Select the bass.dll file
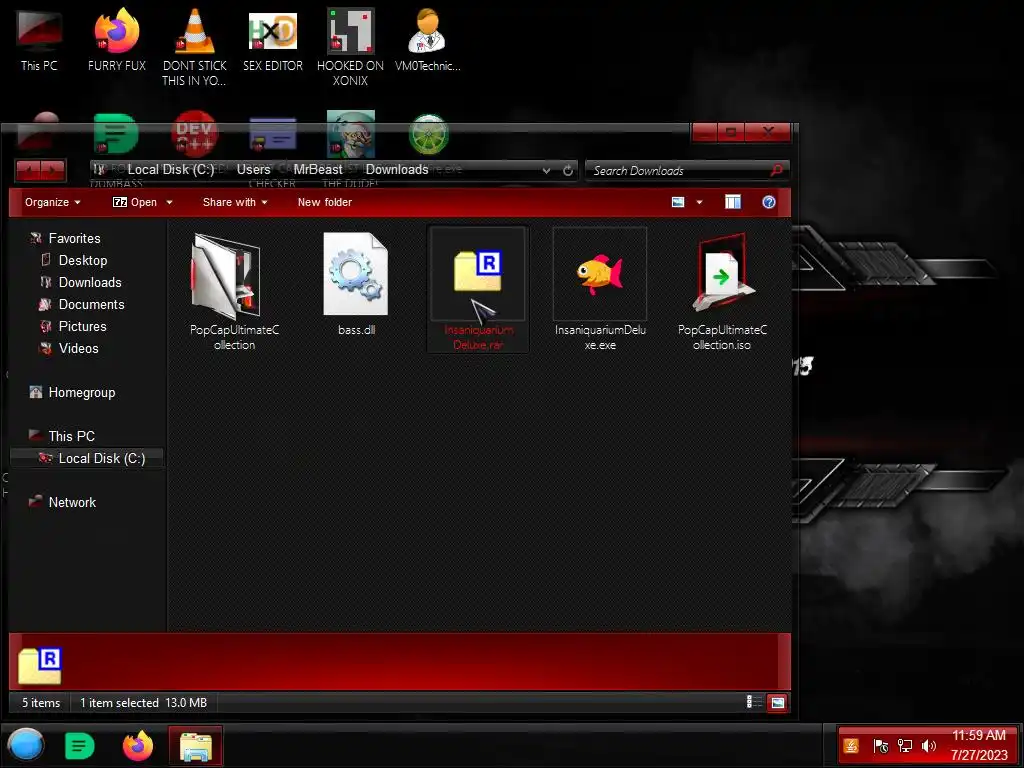The width and height of the screenshot is (1024, 768). pos(356,283)
